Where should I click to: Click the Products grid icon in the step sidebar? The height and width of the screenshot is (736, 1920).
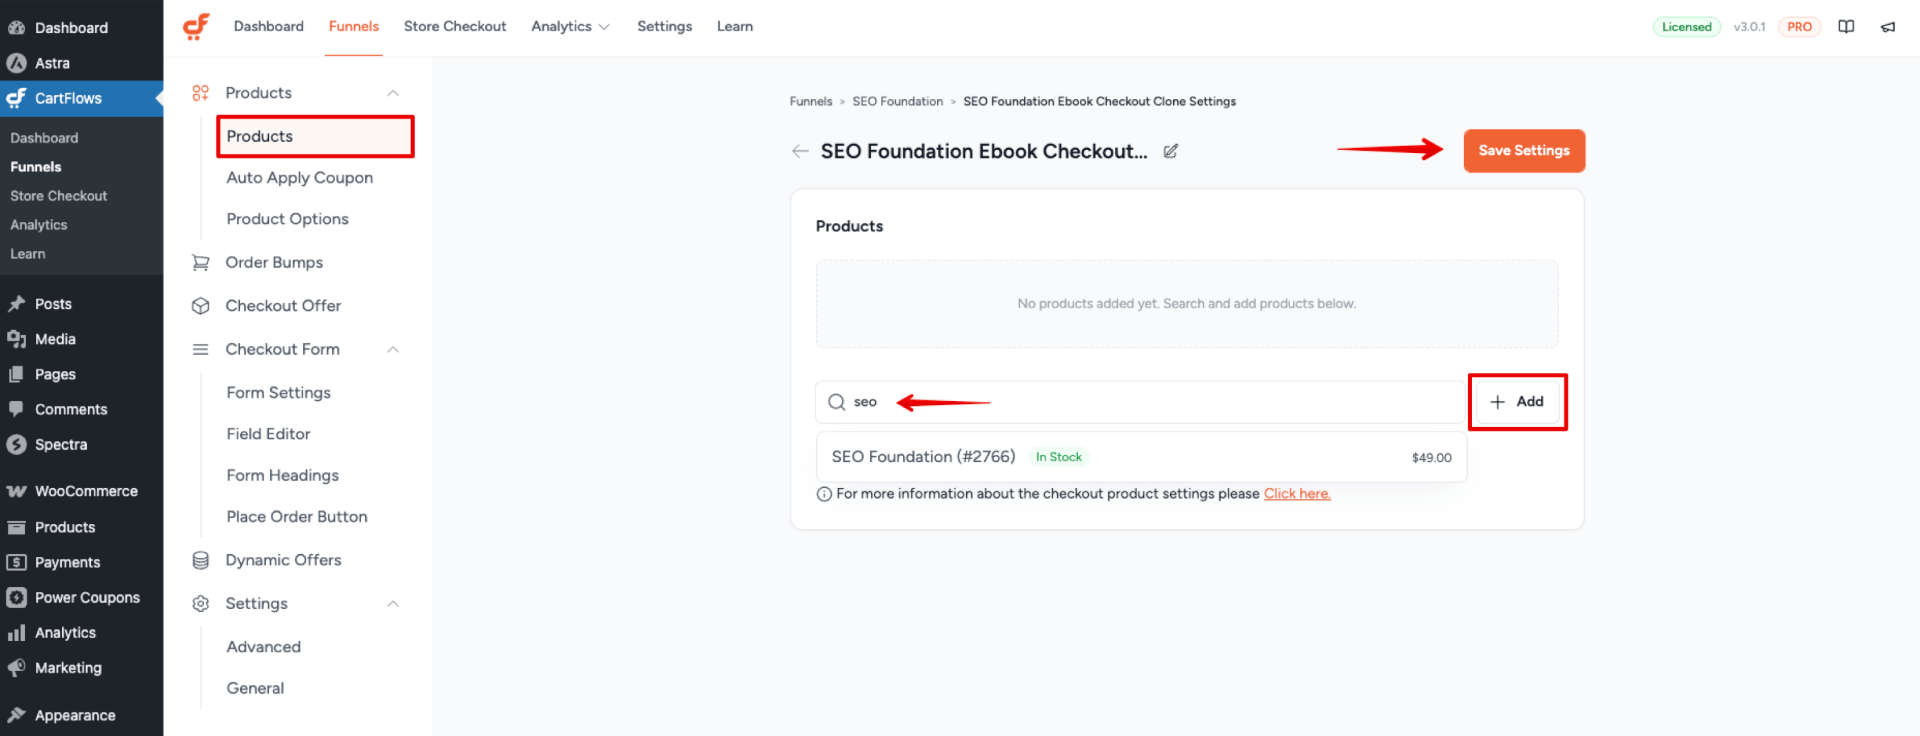point(201,93)
